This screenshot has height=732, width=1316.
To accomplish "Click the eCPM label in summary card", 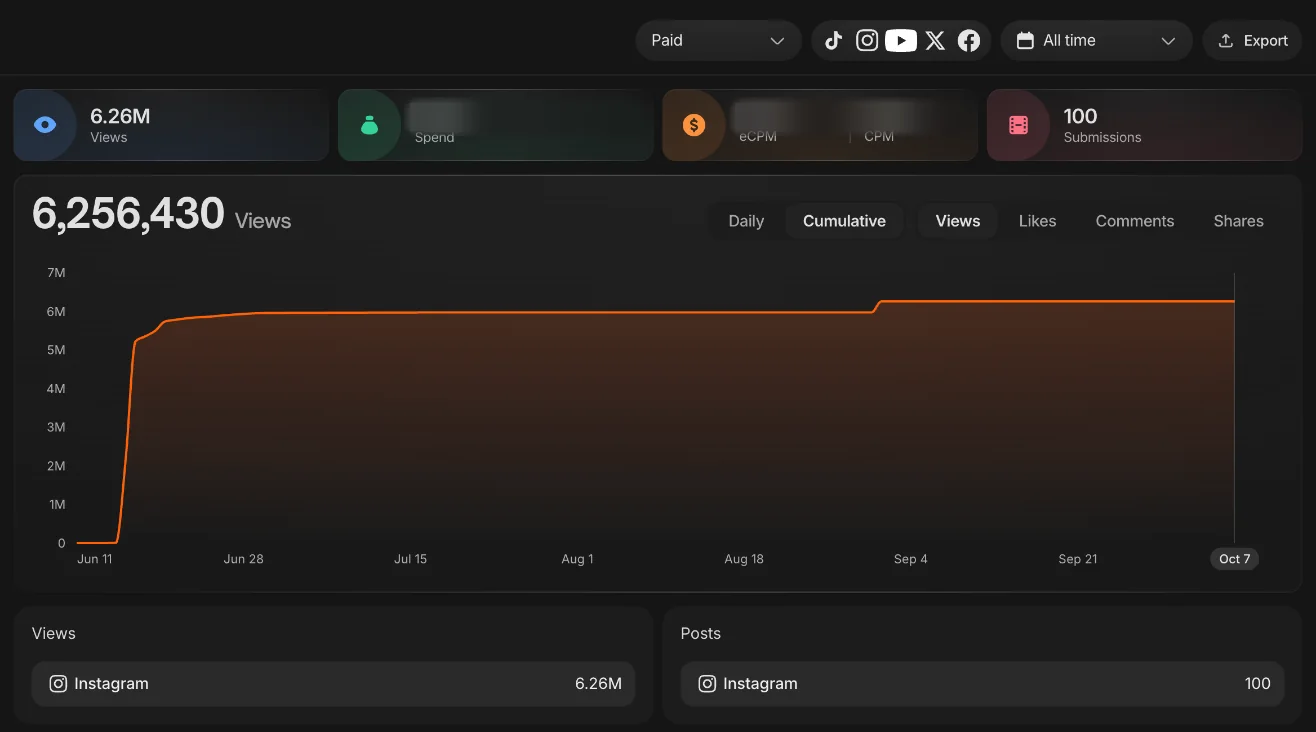I will [x=758, y=137].
